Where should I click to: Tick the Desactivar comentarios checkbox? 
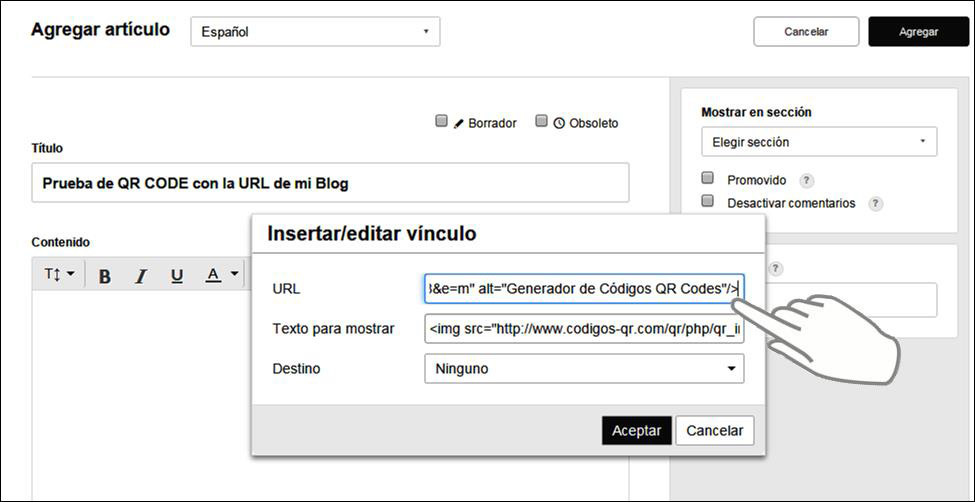coord(708,201)
